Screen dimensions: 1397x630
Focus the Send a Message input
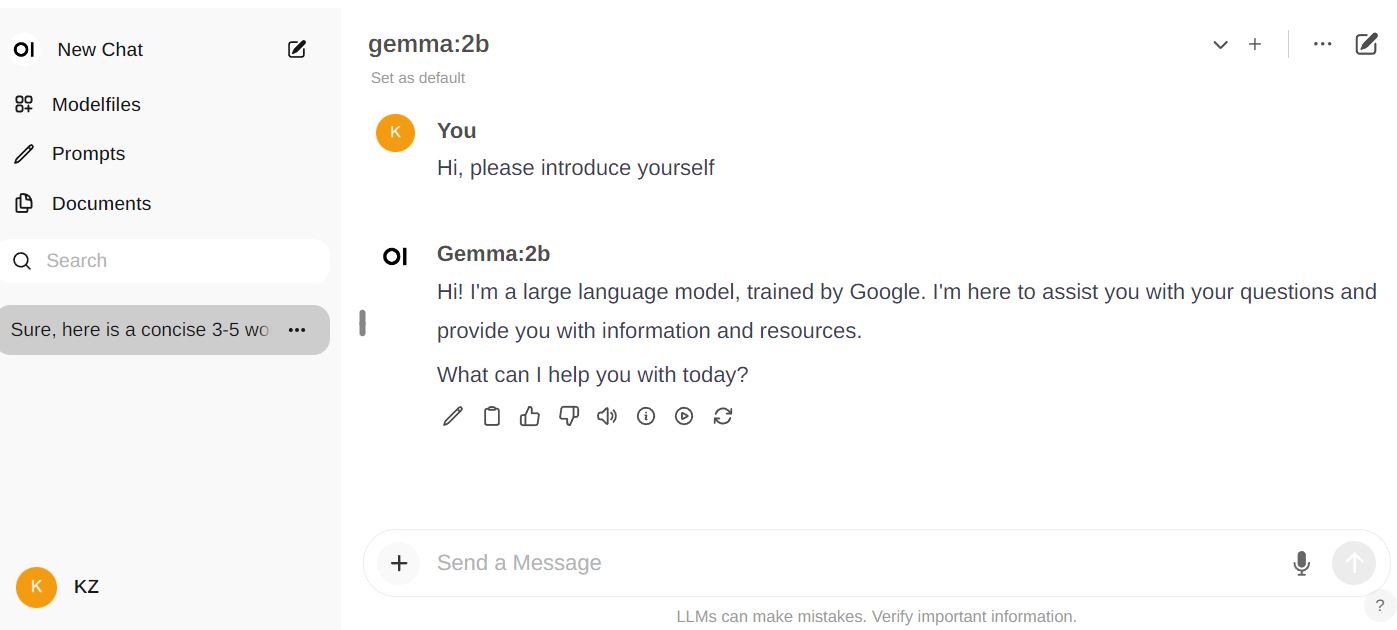point(855,563)
